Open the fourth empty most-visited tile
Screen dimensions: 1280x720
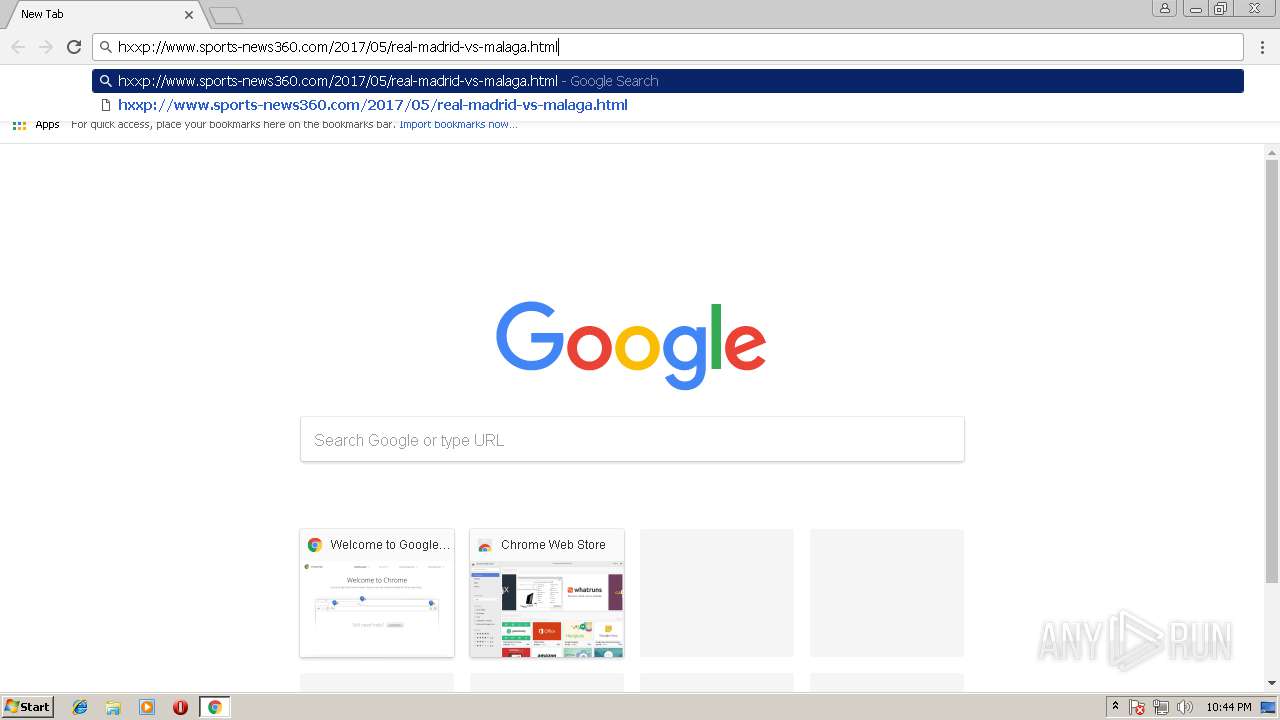click(x=887, y=593)
